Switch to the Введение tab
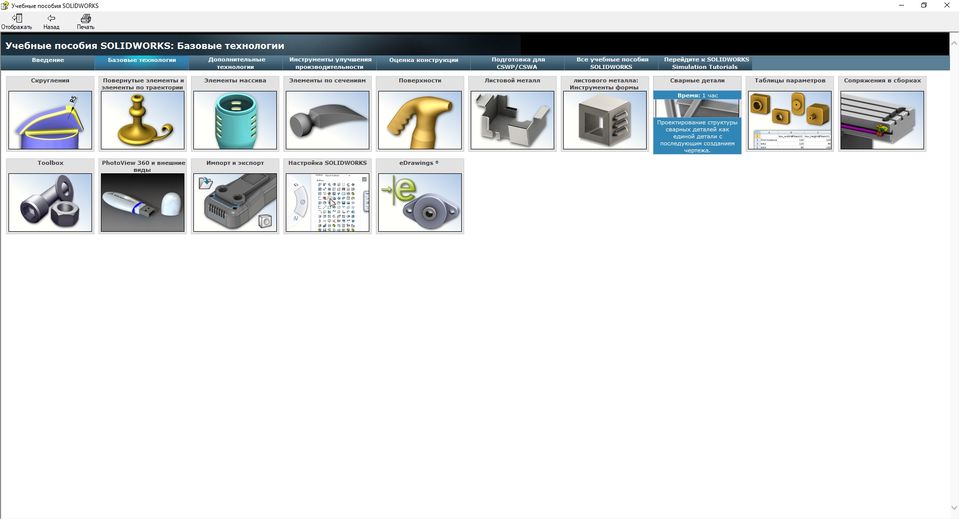959x519 pixels. pyautogui.click(x=47, y=60)
